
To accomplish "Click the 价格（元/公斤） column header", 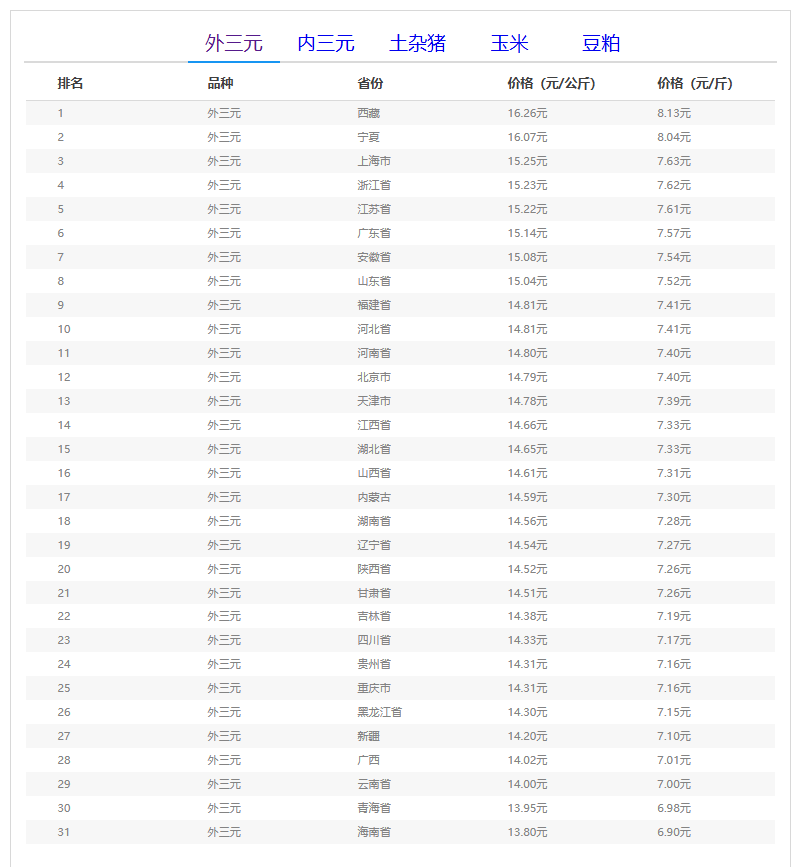I will click(x=551, y=83).
